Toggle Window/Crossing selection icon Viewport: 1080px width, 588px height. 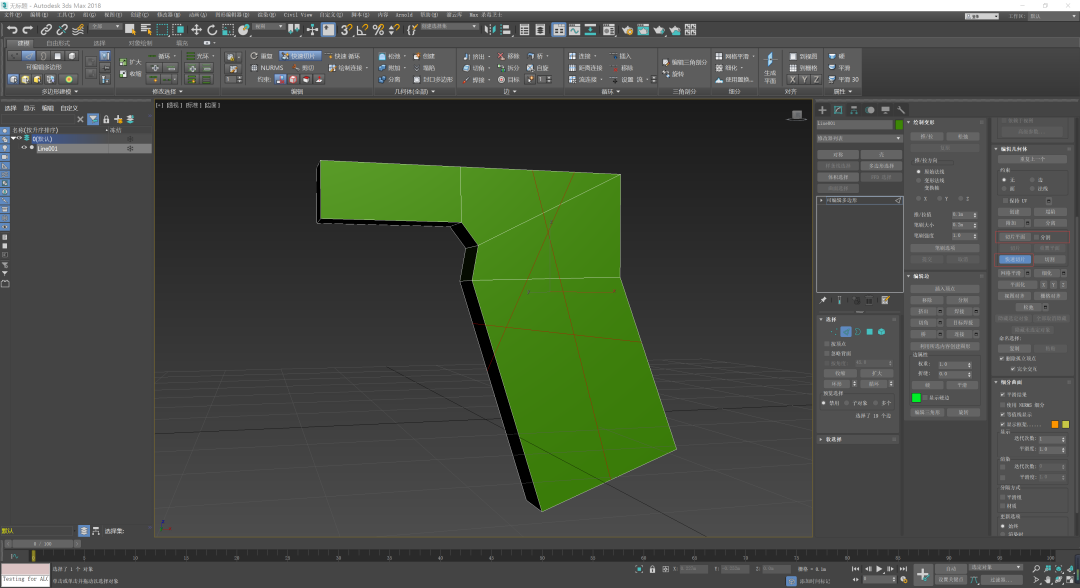(x=178, y=30)
